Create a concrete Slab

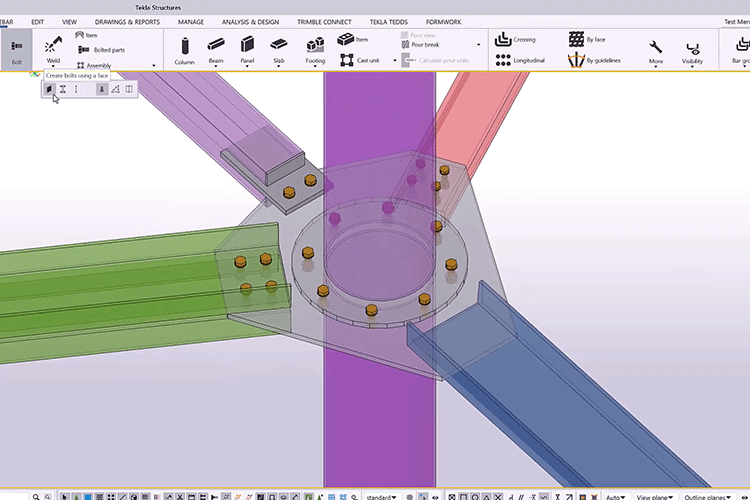coord(278,51)
